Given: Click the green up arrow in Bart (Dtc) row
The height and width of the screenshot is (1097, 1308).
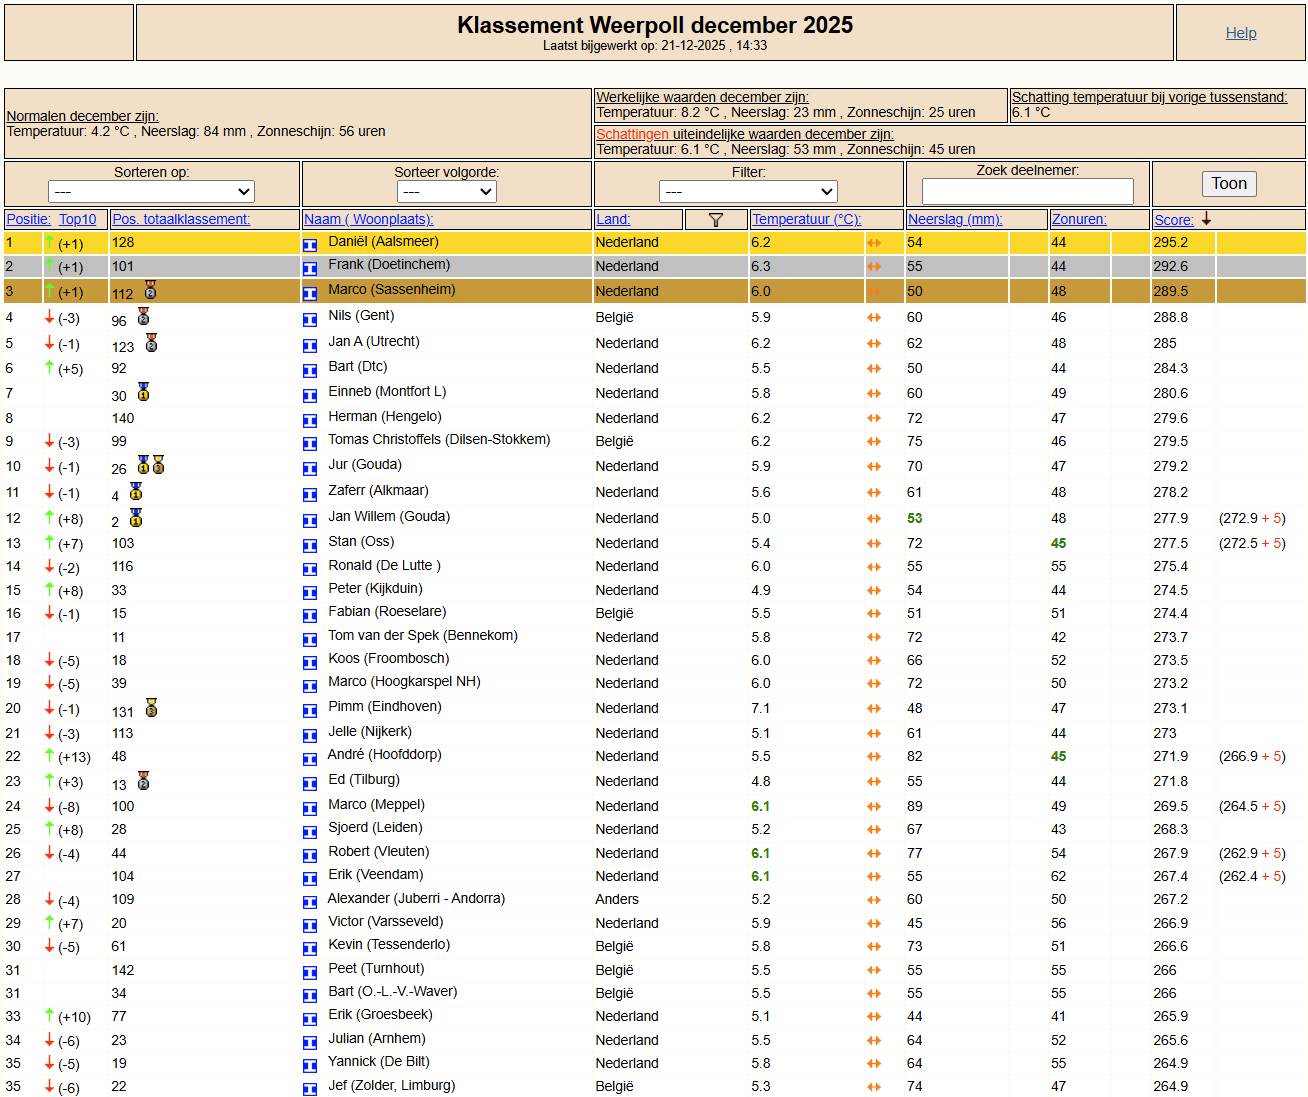Looking at the screenshot, I should (49, 367).
